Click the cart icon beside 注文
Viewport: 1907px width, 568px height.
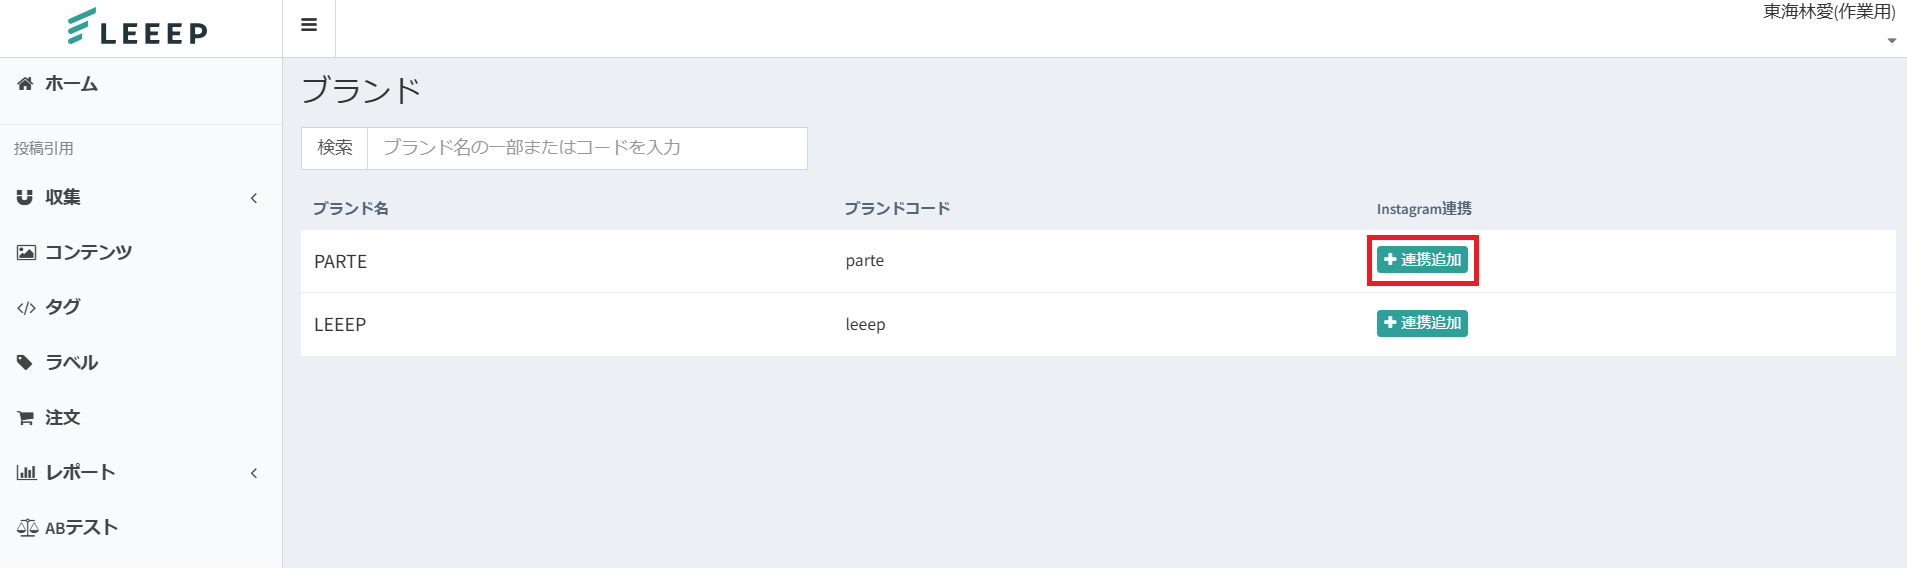coord(26,418)
